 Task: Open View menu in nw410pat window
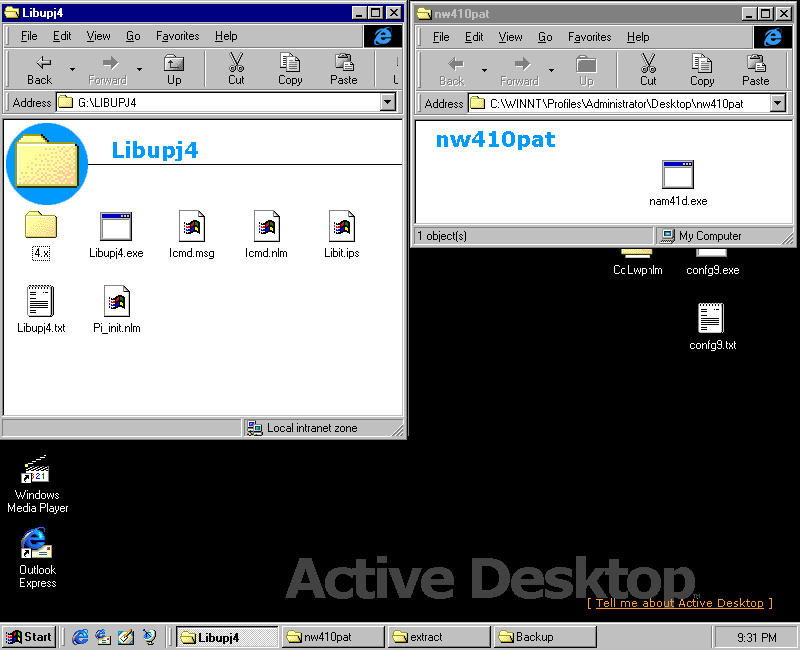point(510,37)
